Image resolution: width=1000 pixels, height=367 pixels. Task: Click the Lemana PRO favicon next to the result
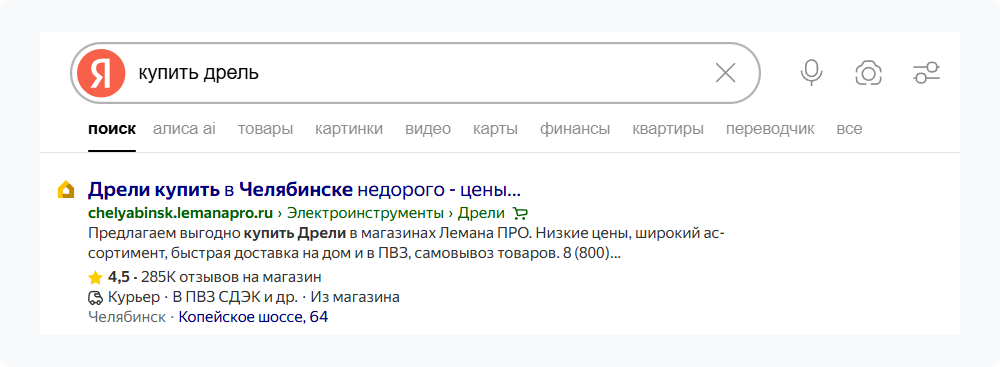point(66,190)
